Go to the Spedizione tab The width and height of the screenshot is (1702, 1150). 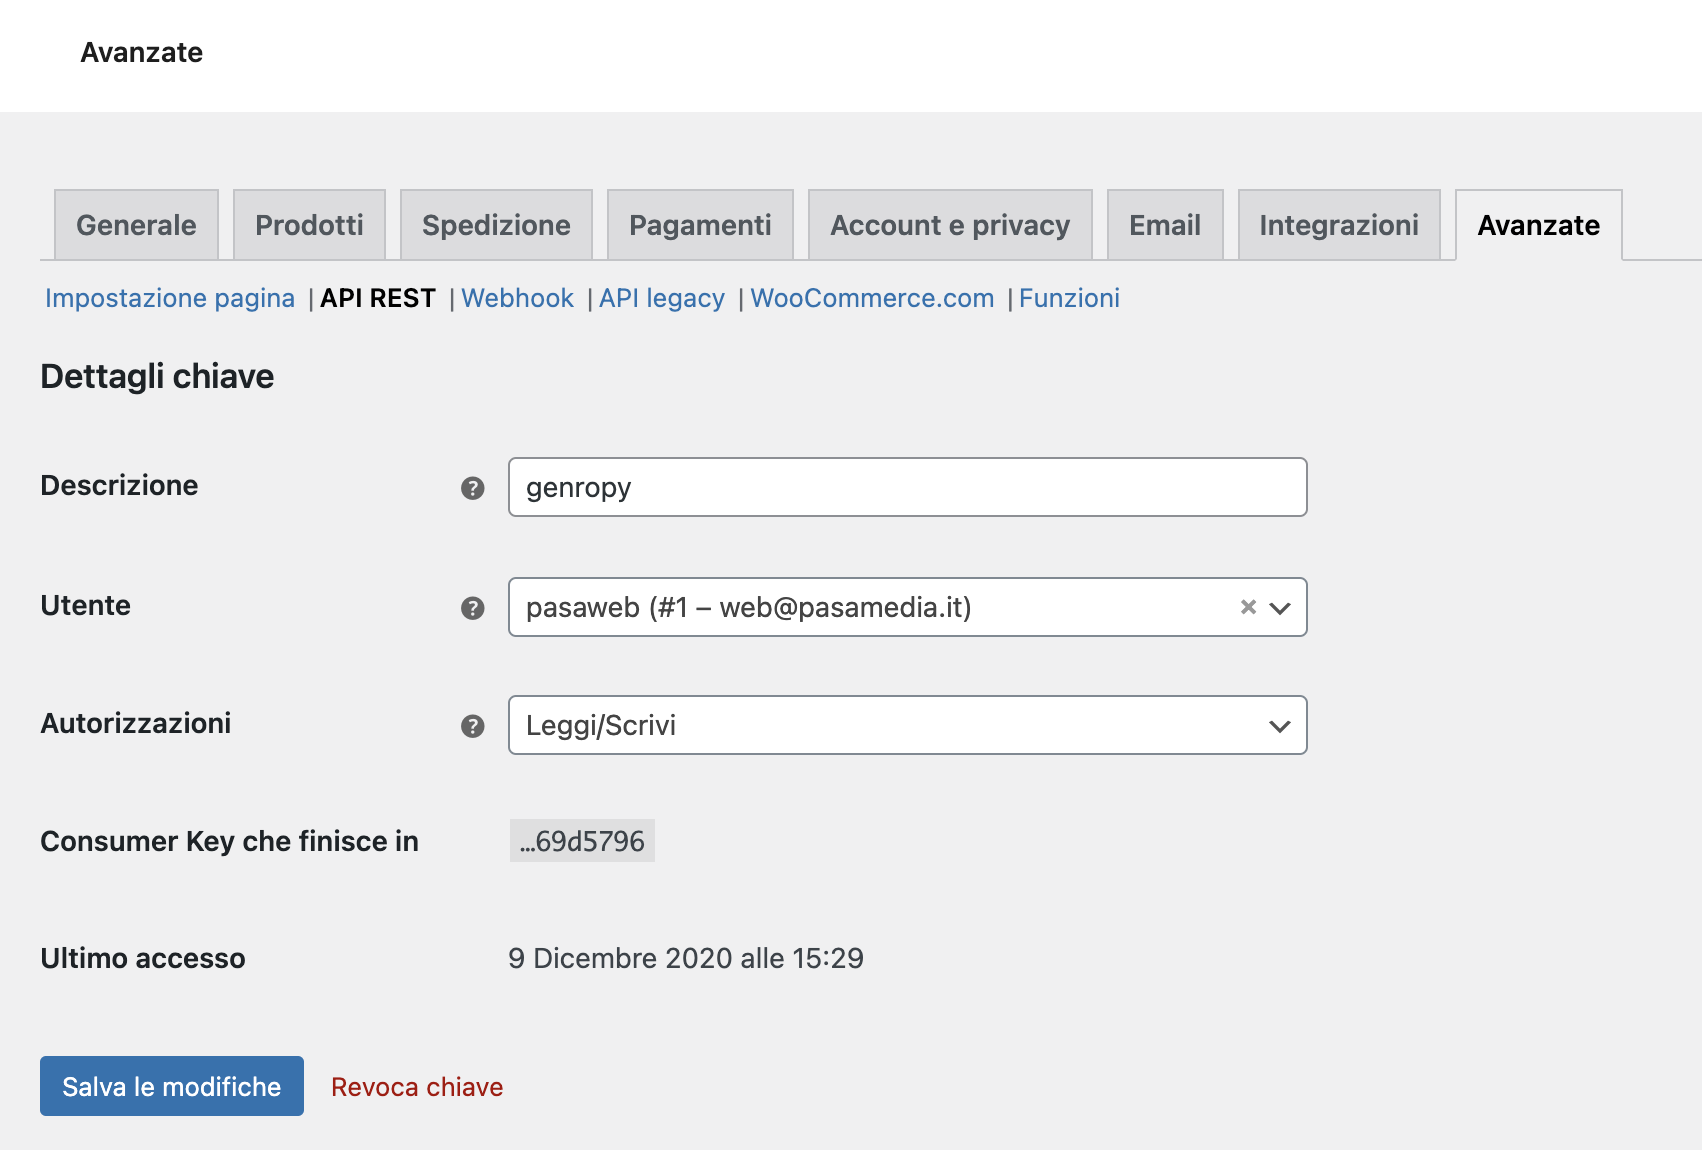[496, 225]
